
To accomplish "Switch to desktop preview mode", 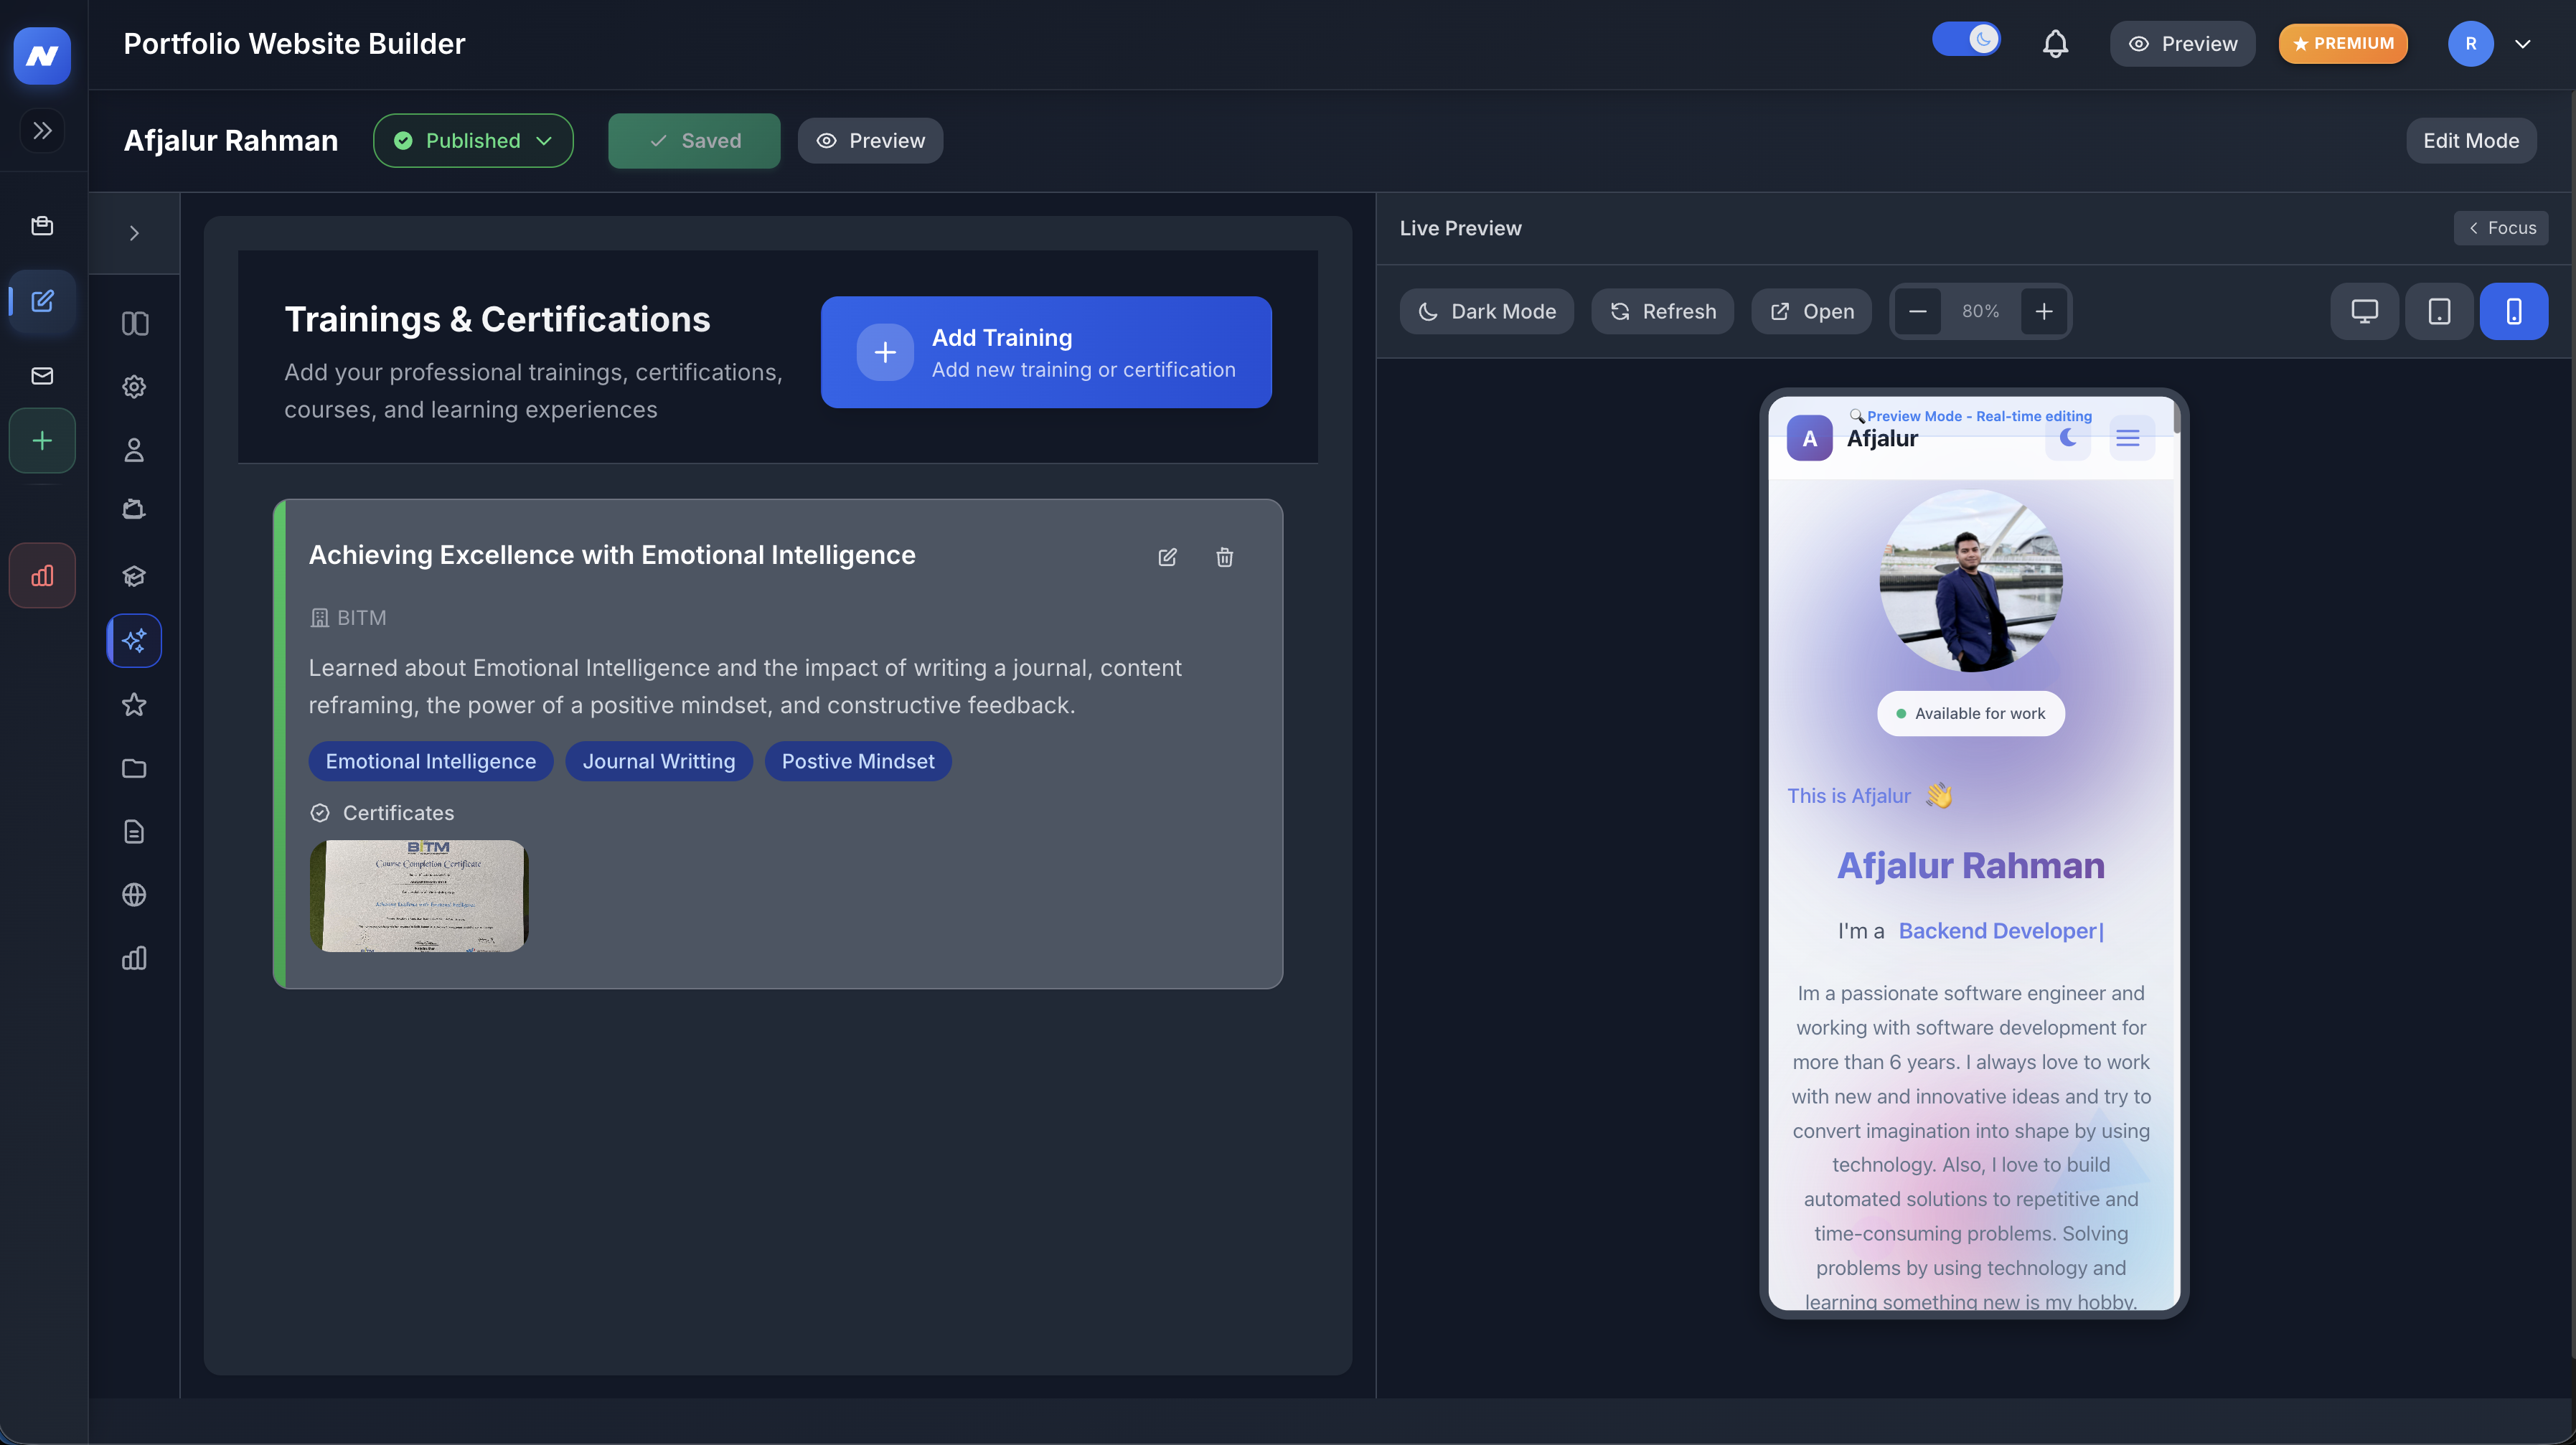I will click(2364, 311).
